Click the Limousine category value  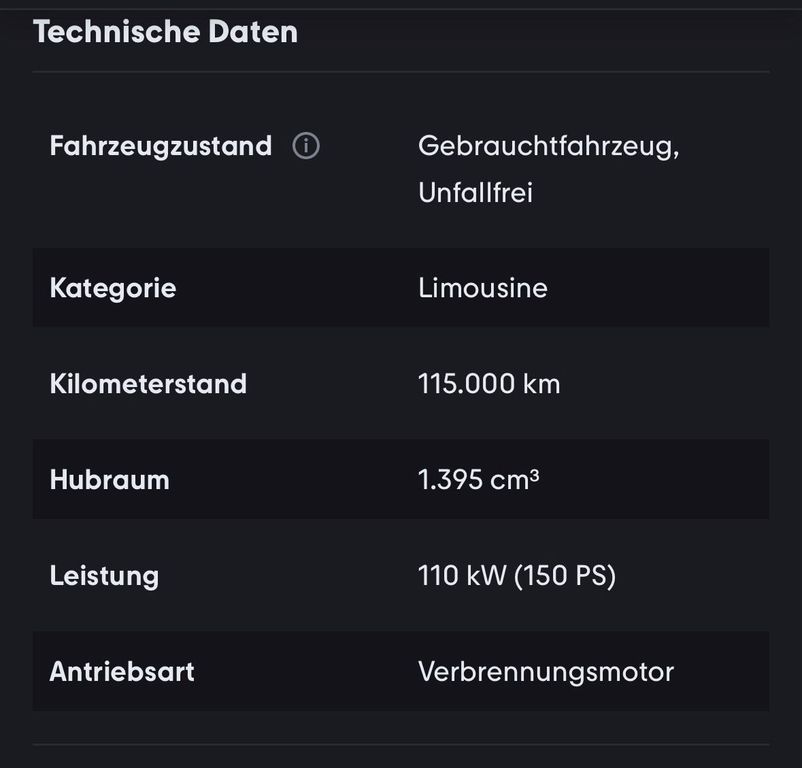click(482, 288)
